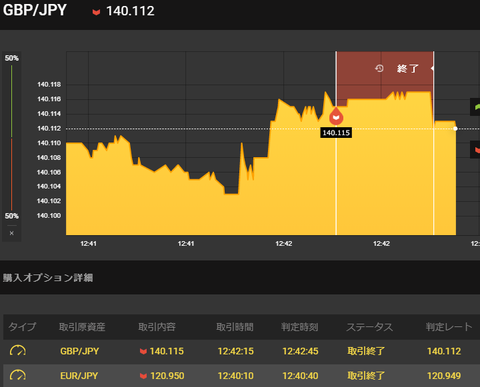
Task: Click judgment rate 120.949 in table
Action: pos(444,376)
